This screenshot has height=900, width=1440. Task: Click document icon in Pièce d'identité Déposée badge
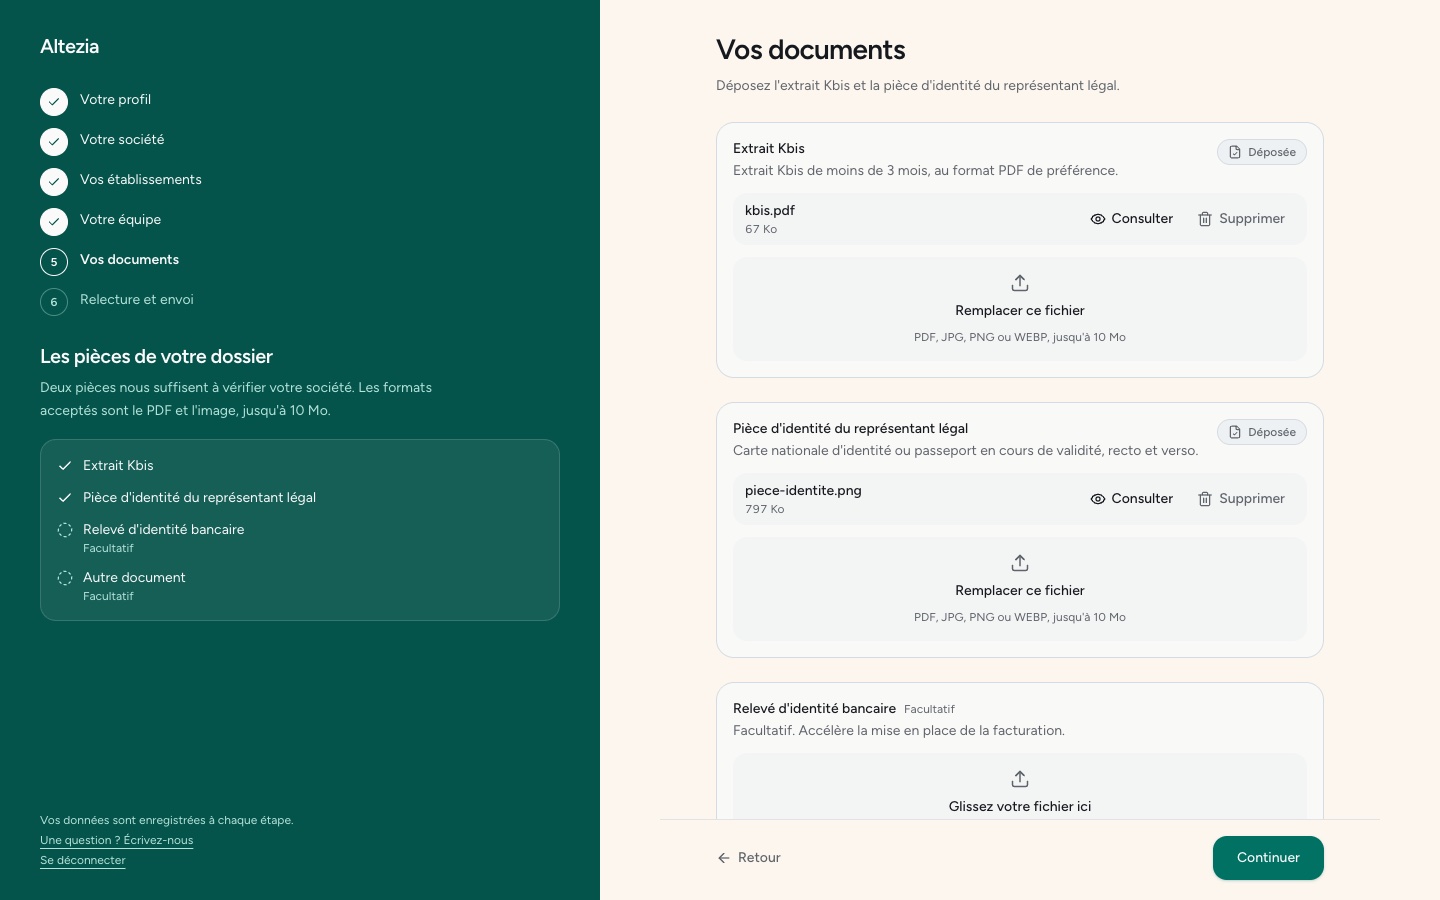1235,433
